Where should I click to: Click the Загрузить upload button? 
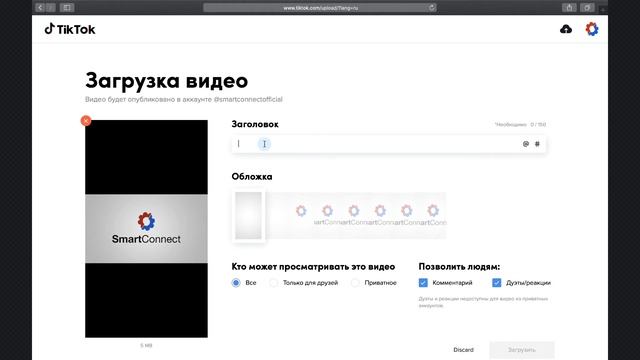(x=522, y=350)
